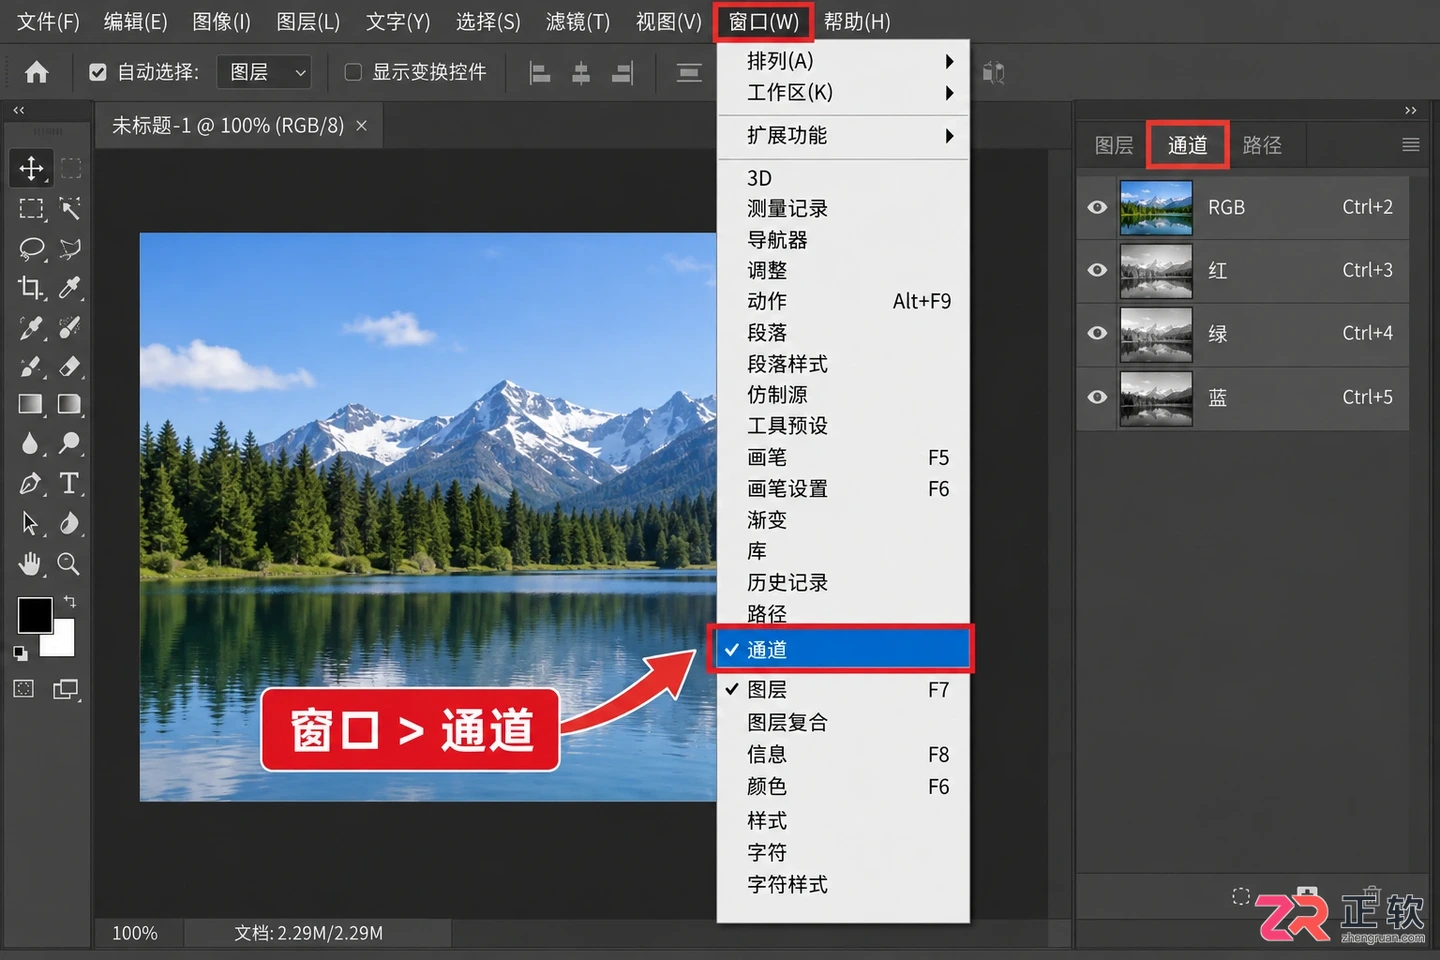Screen dimensions: 1440x960
Task: Select the polygonal lasso tool
Action: tap(70, 248)
